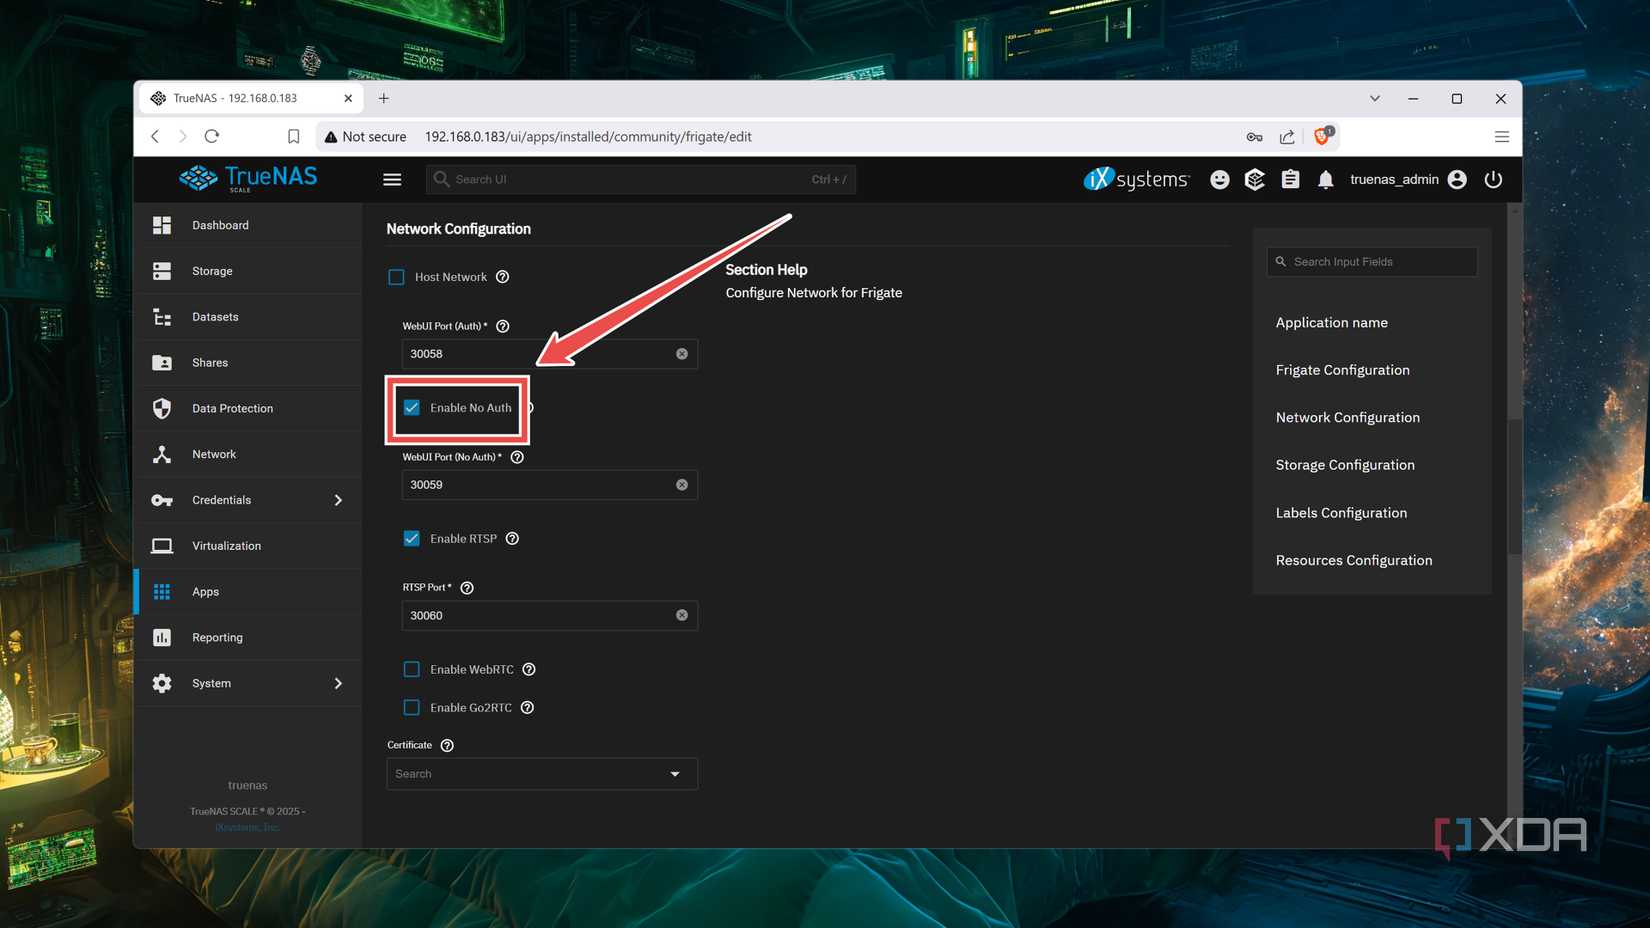The width and height of the screenshot is (1650, 928).
Task: Click the Credentials key icon
Action: point(162,500)
